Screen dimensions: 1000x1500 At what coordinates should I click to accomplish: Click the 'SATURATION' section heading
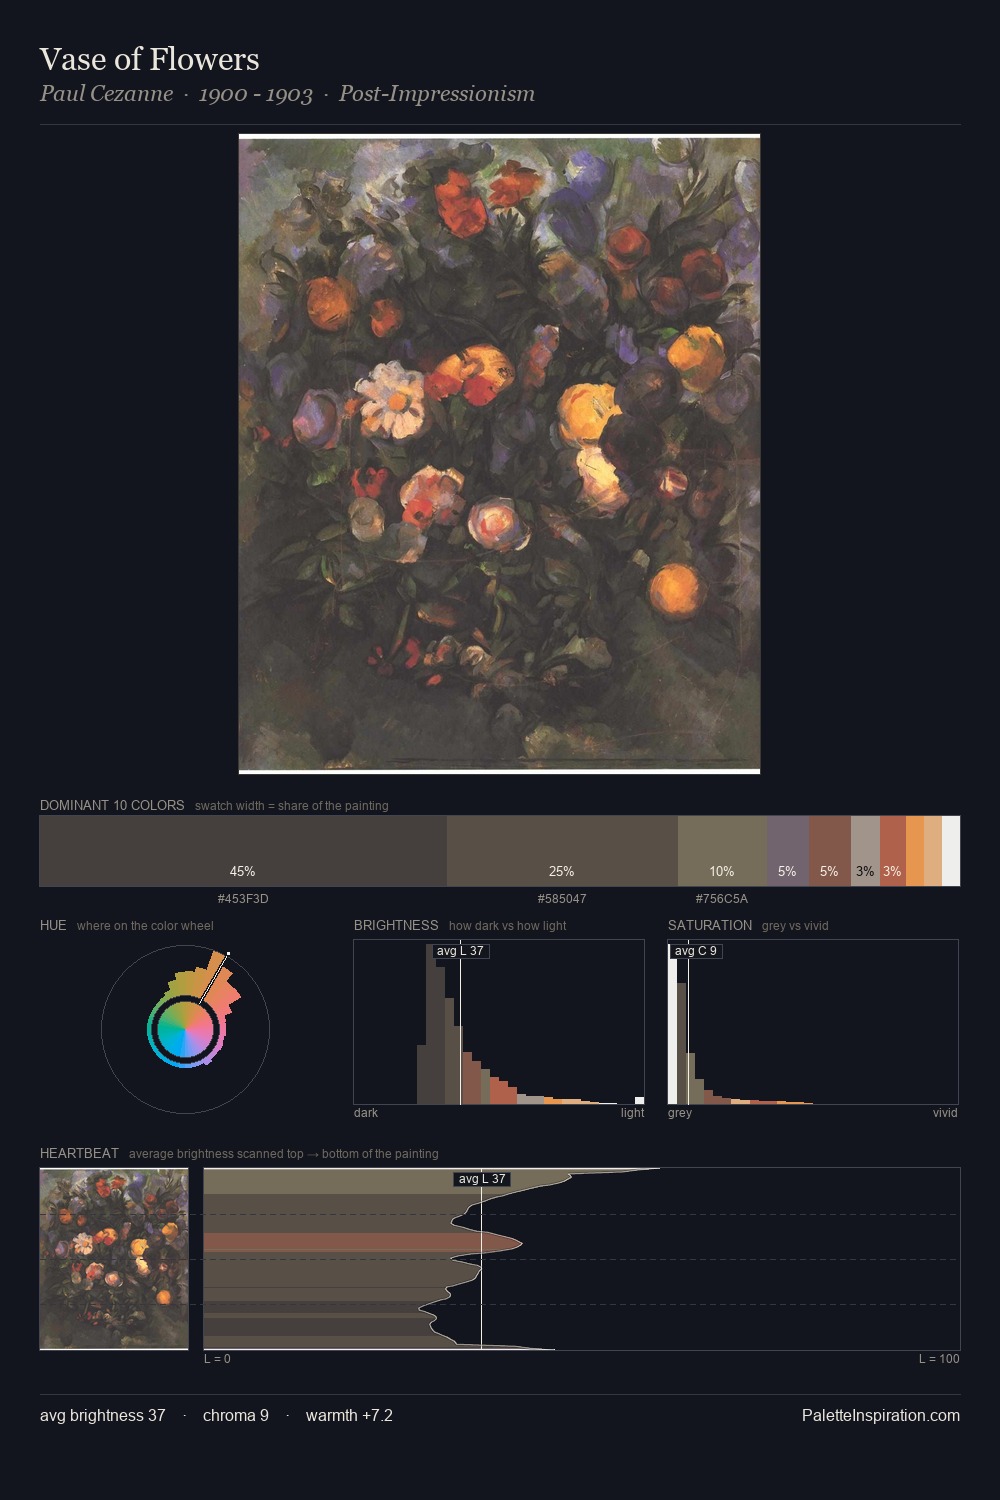tap(710, 925)
